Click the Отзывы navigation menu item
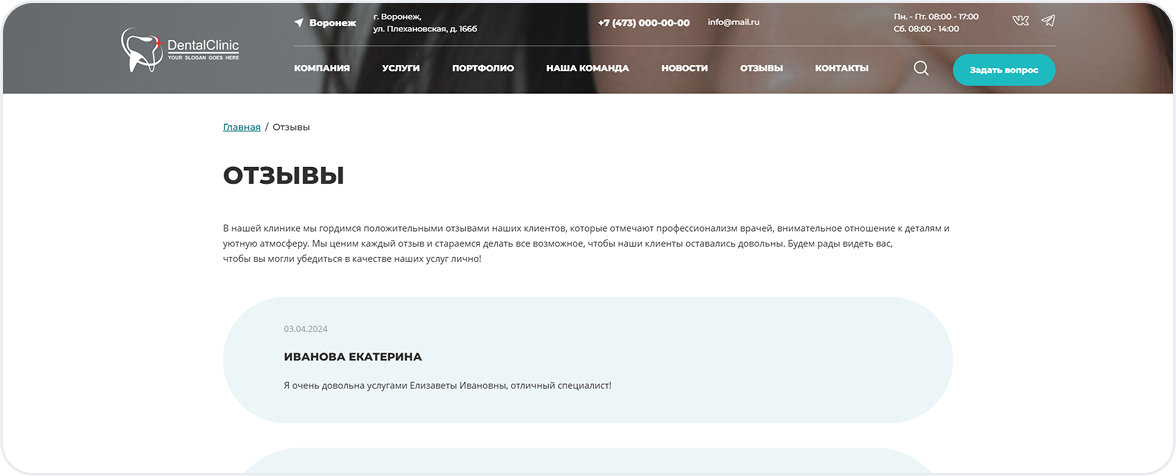Viewport: 1176px width, 476px height. [x=761, y=69]
